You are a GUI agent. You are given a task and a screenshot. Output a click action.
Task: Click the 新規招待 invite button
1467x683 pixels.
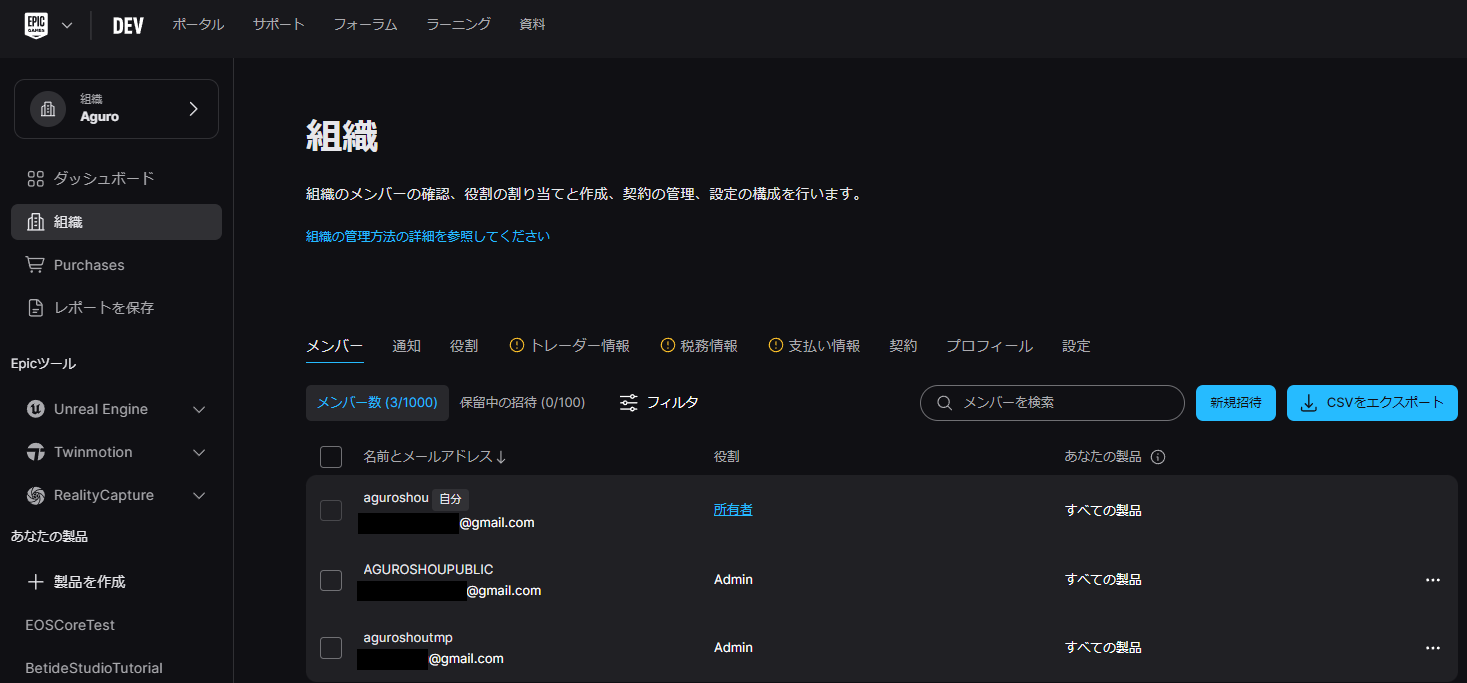pyautogui.click(x=1235, y=402)
